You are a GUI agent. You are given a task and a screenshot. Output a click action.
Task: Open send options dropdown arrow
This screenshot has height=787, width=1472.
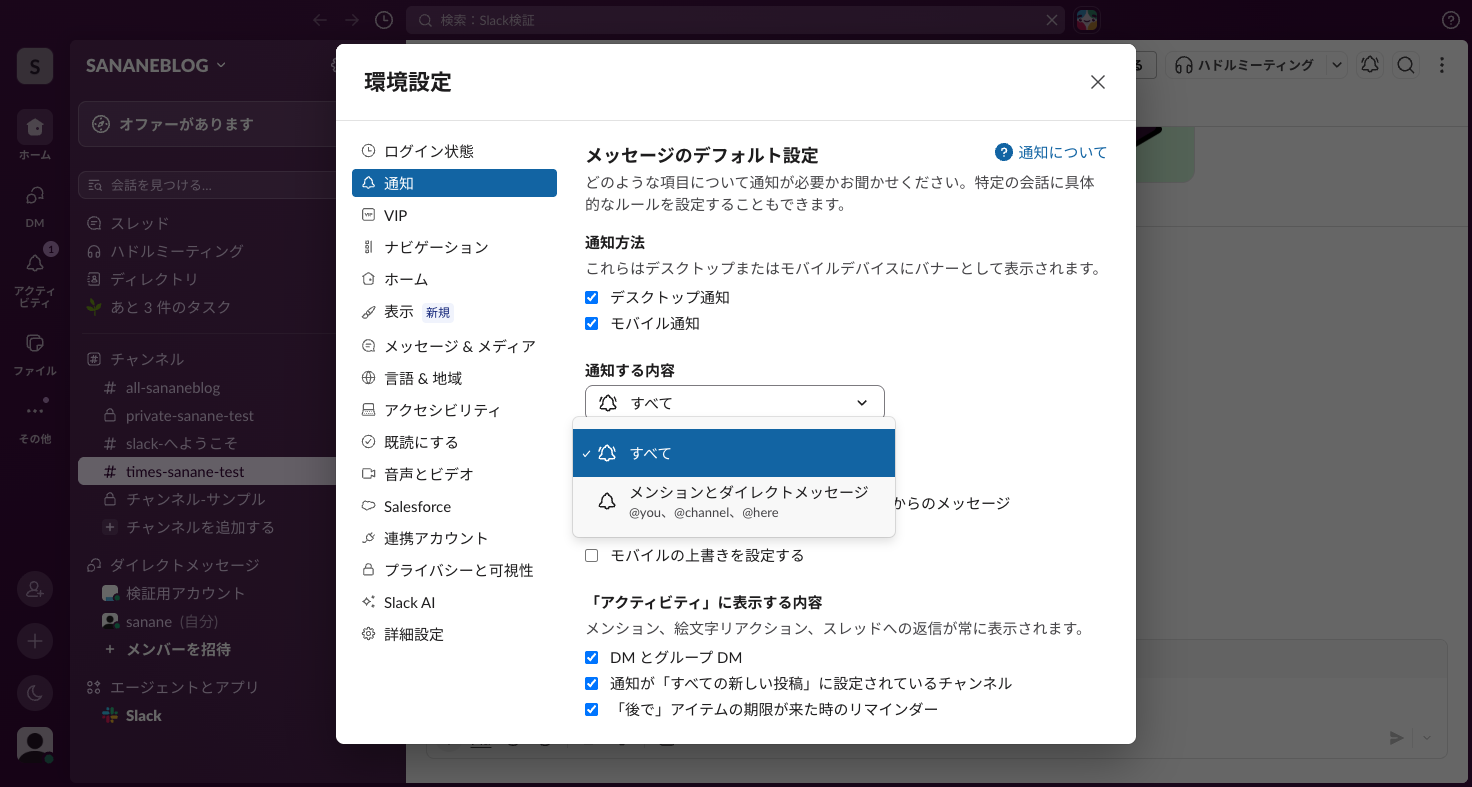pos(1428,738)
